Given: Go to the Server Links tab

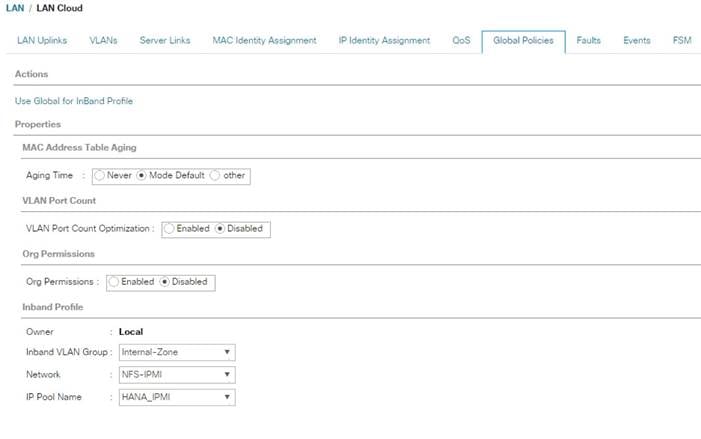Looking at the screenshot, I should click(165, 40).
